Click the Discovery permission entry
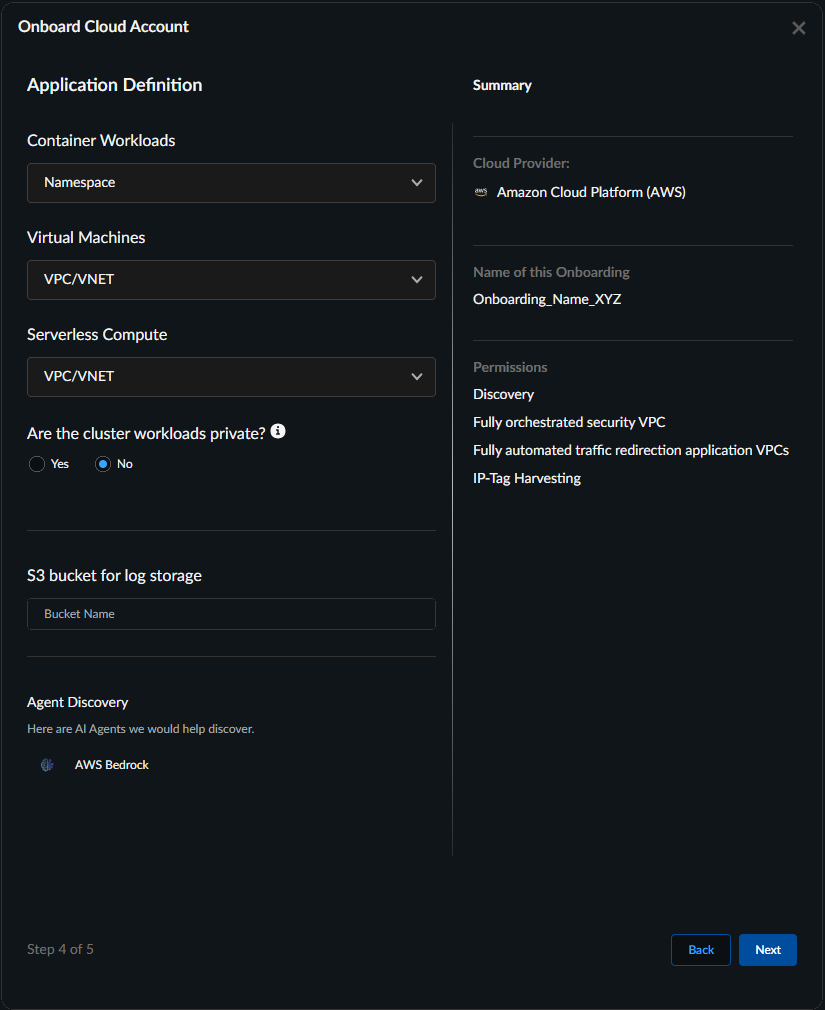Image resolution: width=825 pixels, height=1010 pixels. coord(503,394)
